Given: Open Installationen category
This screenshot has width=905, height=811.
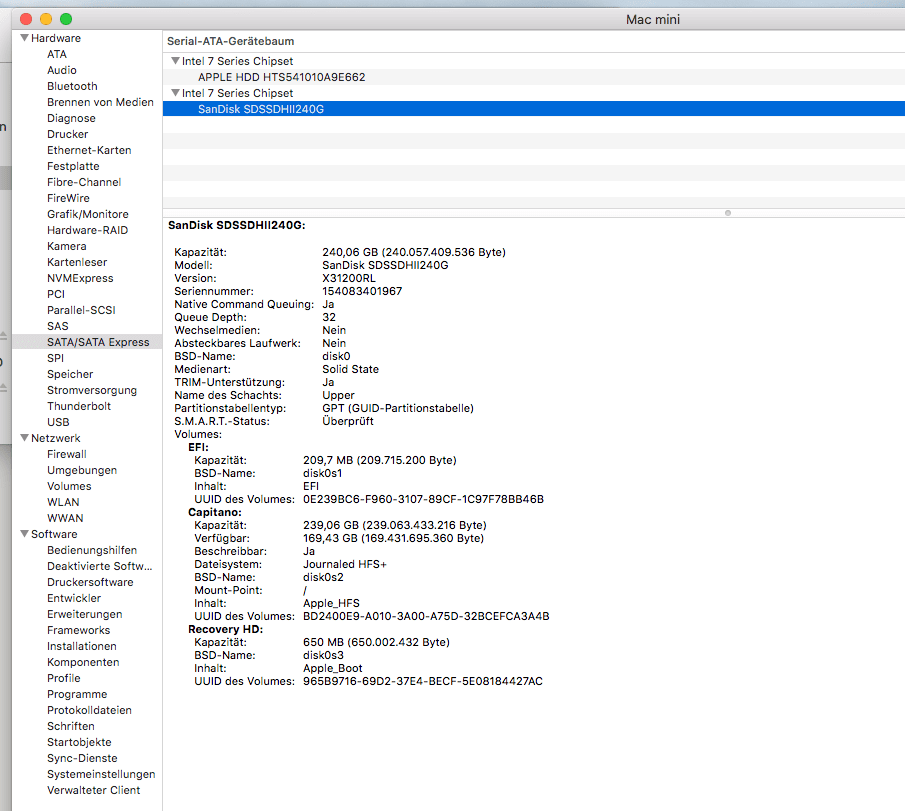Looking at the screenshot, I should coord(81,646).
